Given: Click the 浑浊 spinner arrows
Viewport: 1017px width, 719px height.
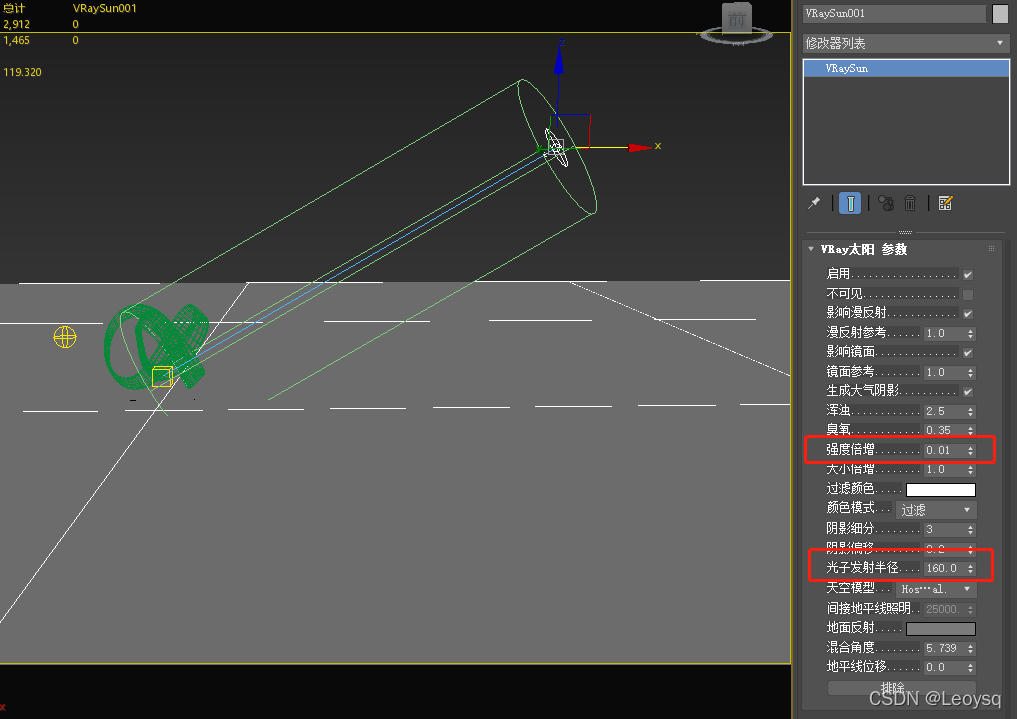Looking at the screenshot, I should 971,411.
